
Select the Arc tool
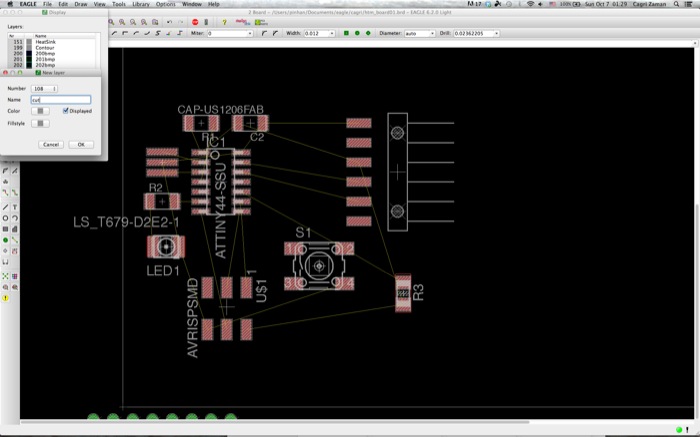[x=15, y=218]
